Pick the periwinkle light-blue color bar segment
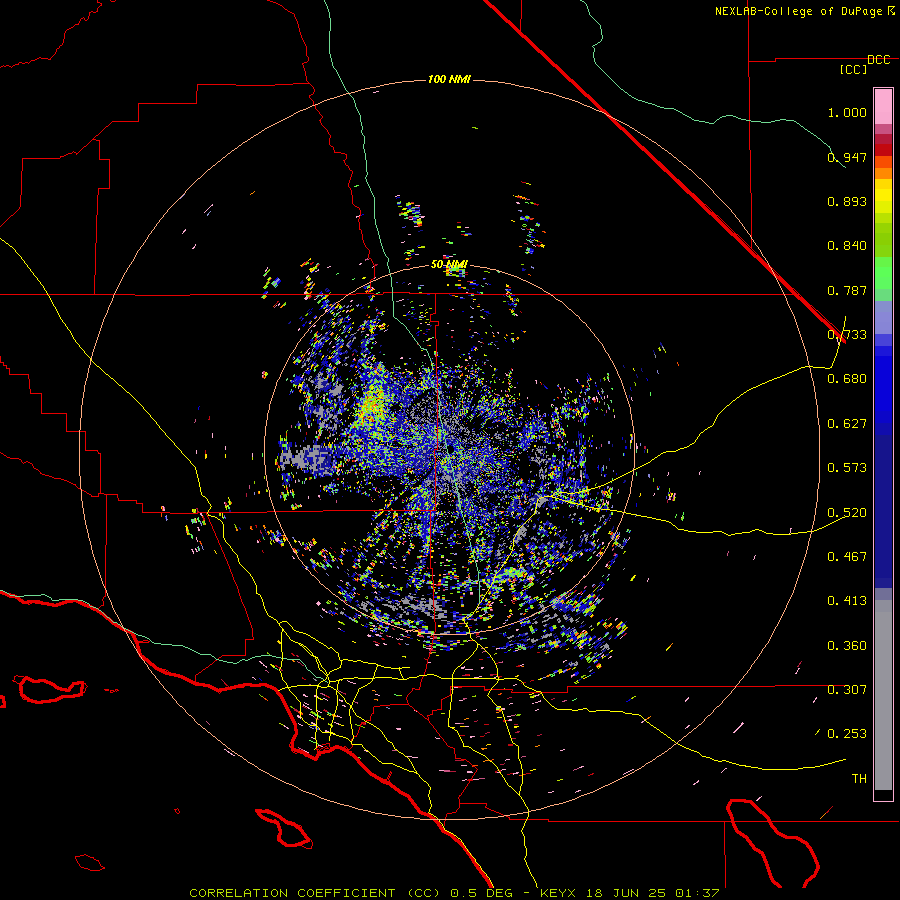Screen dimensions: 900x900 click(x=883, y=317)
